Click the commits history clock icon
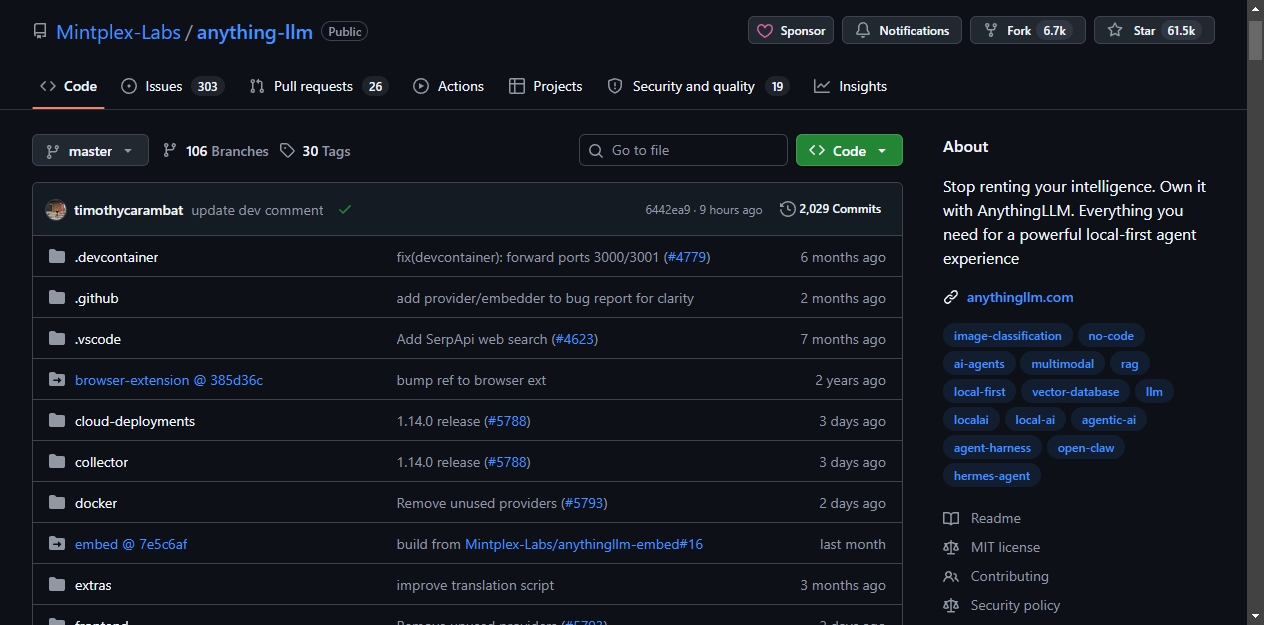This screenshot has height=625, width=1264. pos(788,209)
